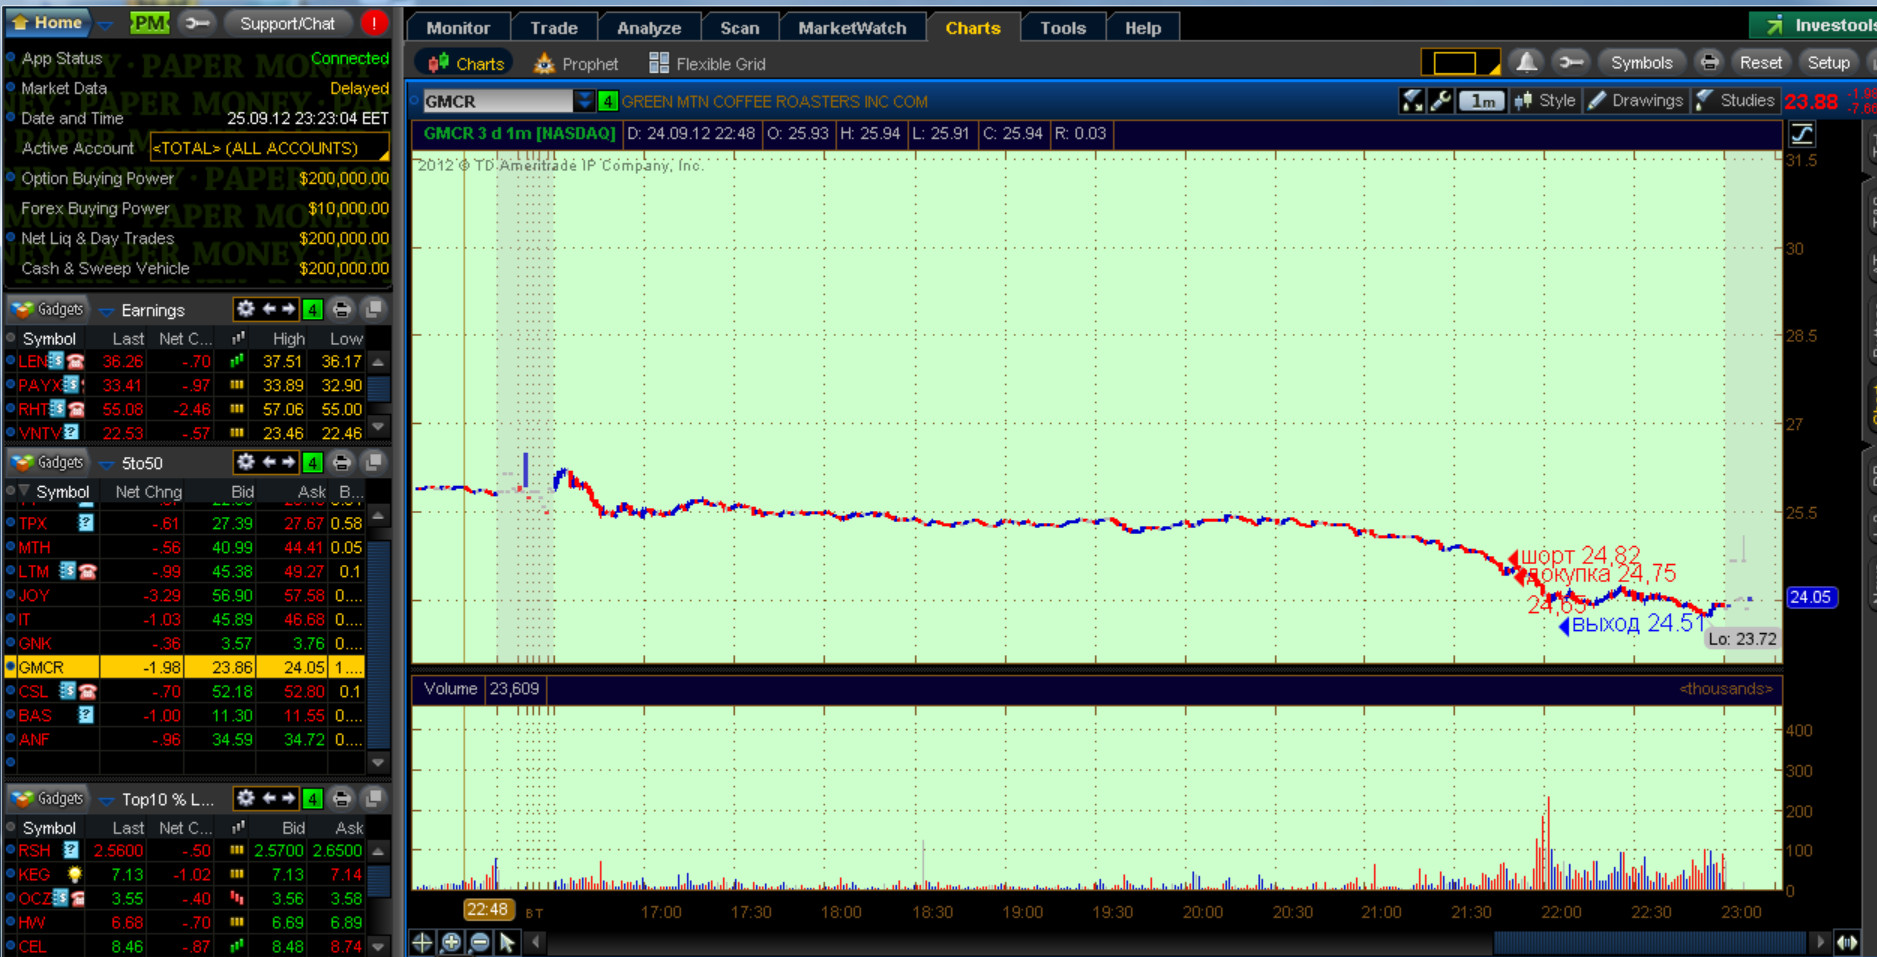This screenshot has height=957, width=1877.
Task: Open the 1m timeframe selector
Action: [1481, 101]
